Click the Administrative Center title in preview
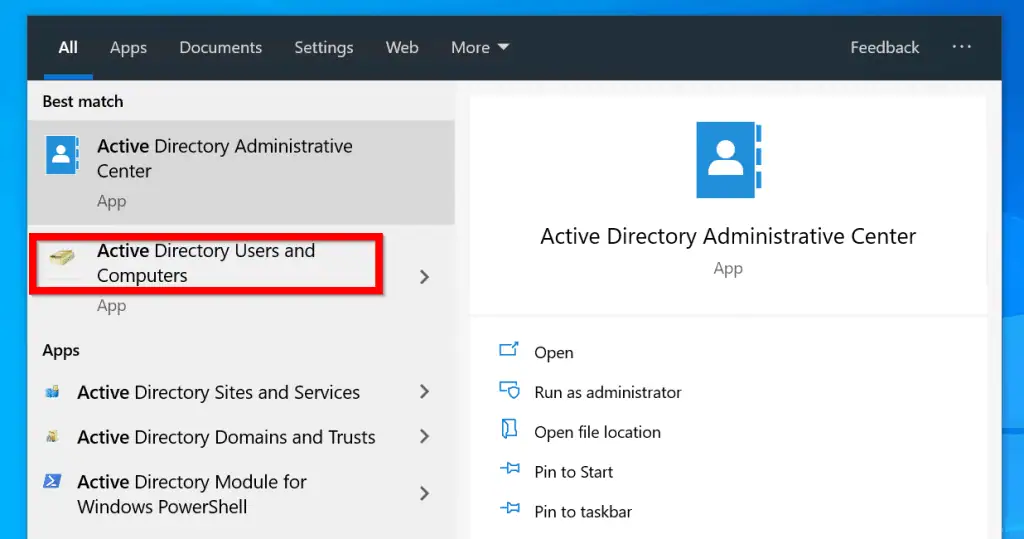Viewport: 1024px width, 539px height. [728, 236]
